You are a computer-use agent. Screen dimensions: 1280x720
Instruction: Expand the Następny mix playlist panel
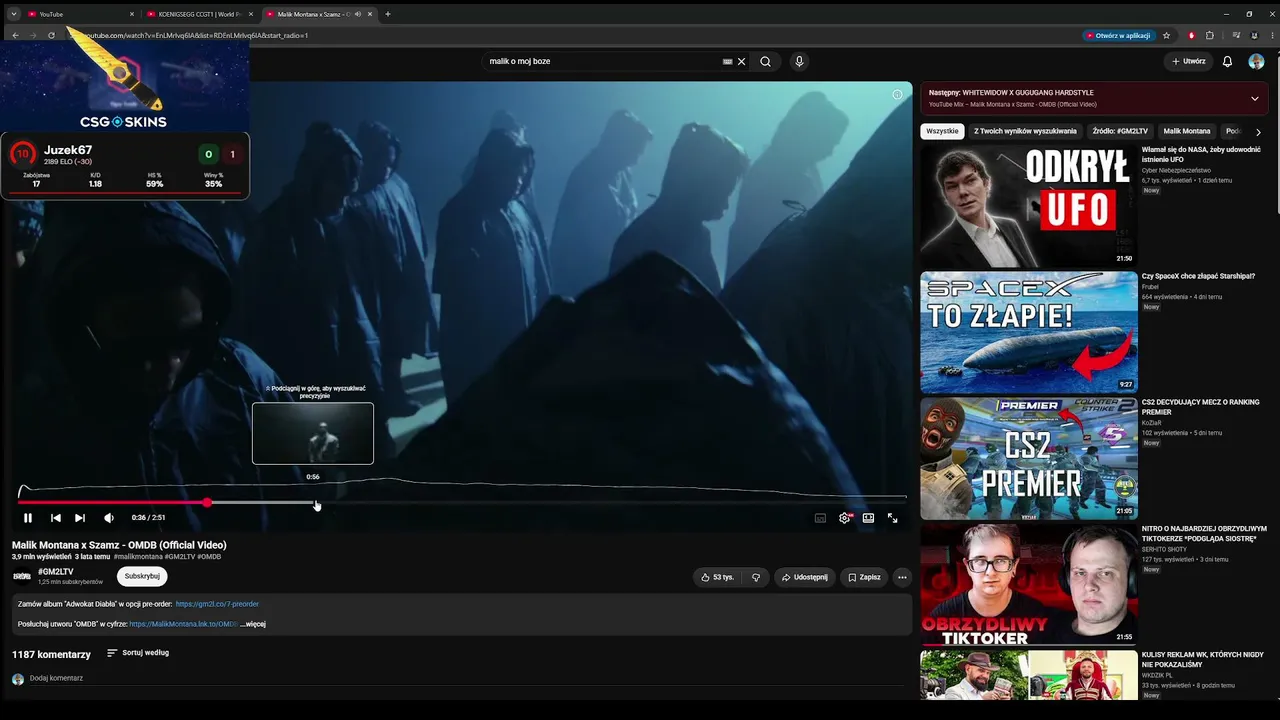pyautogui.click(x=1254, y=98)
